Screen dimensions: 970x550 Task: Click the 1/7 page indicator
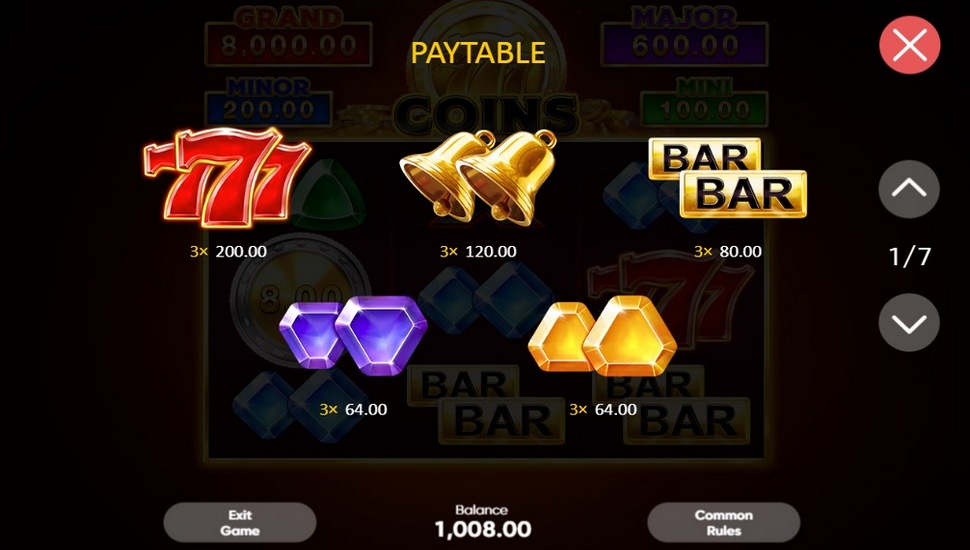[x=909, y=256]
